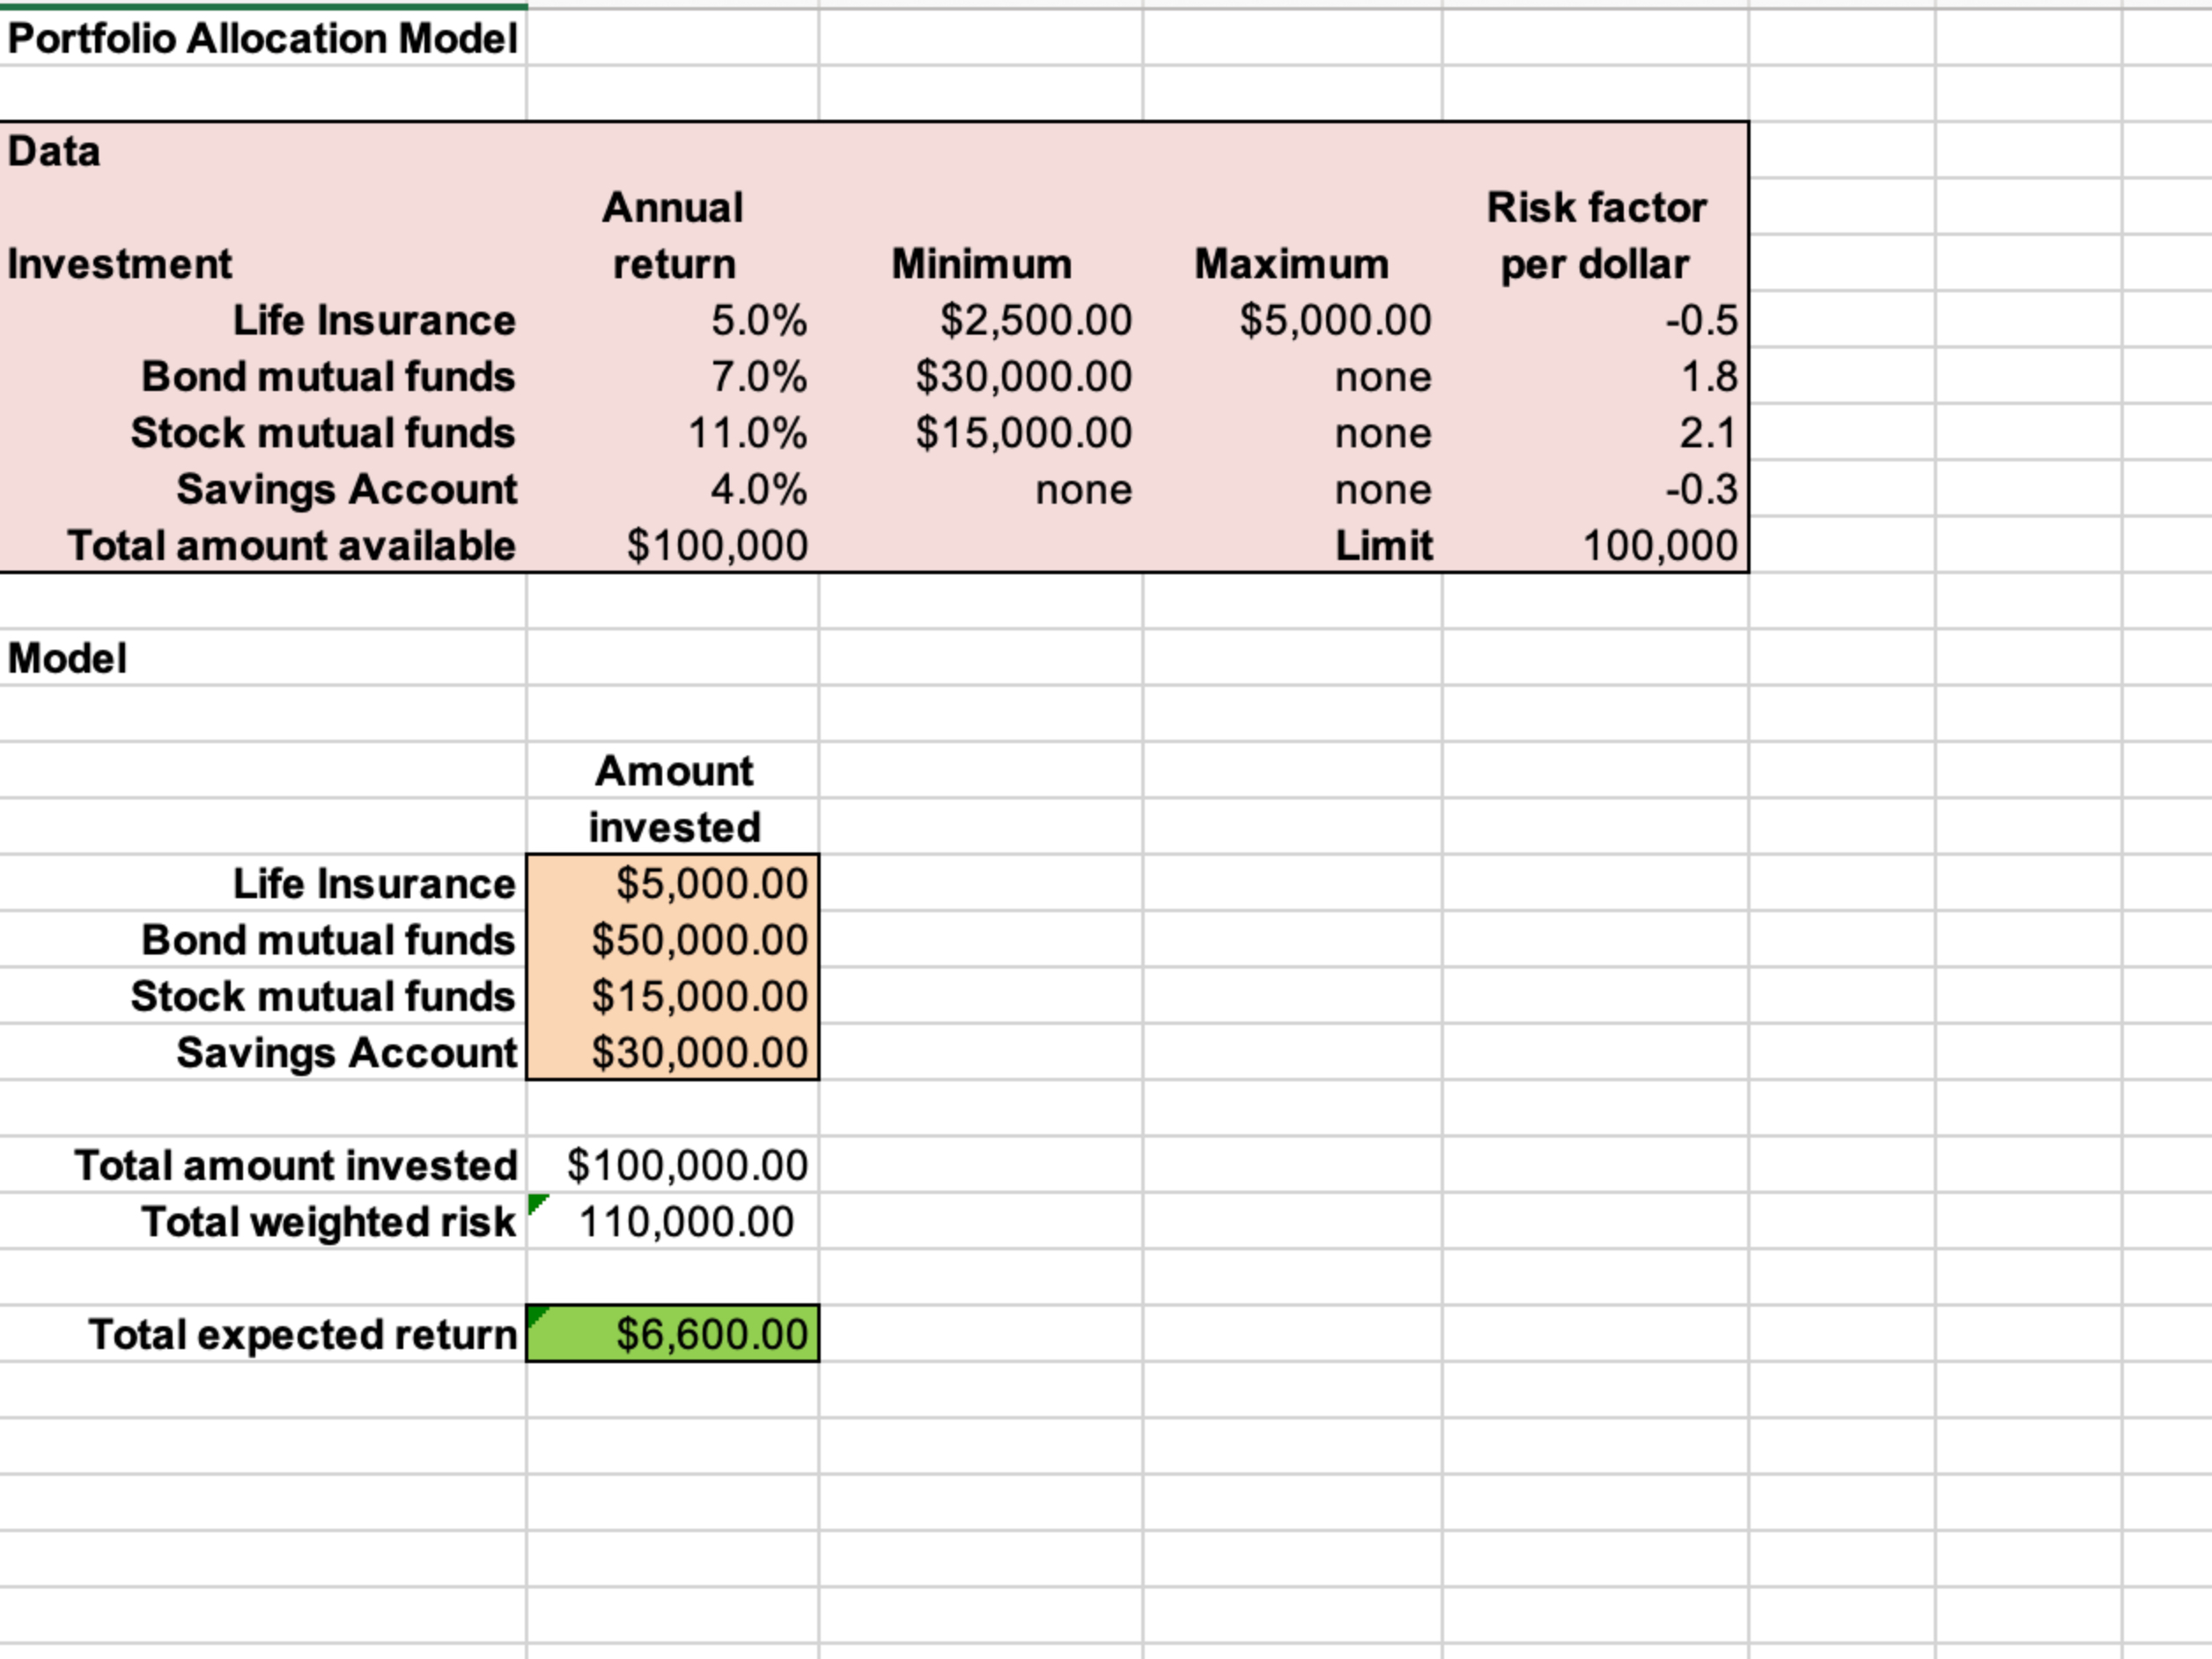The image size is (2212, 1659).
Task: Click the $100,000 total available cell
Action: coord(673,546)
